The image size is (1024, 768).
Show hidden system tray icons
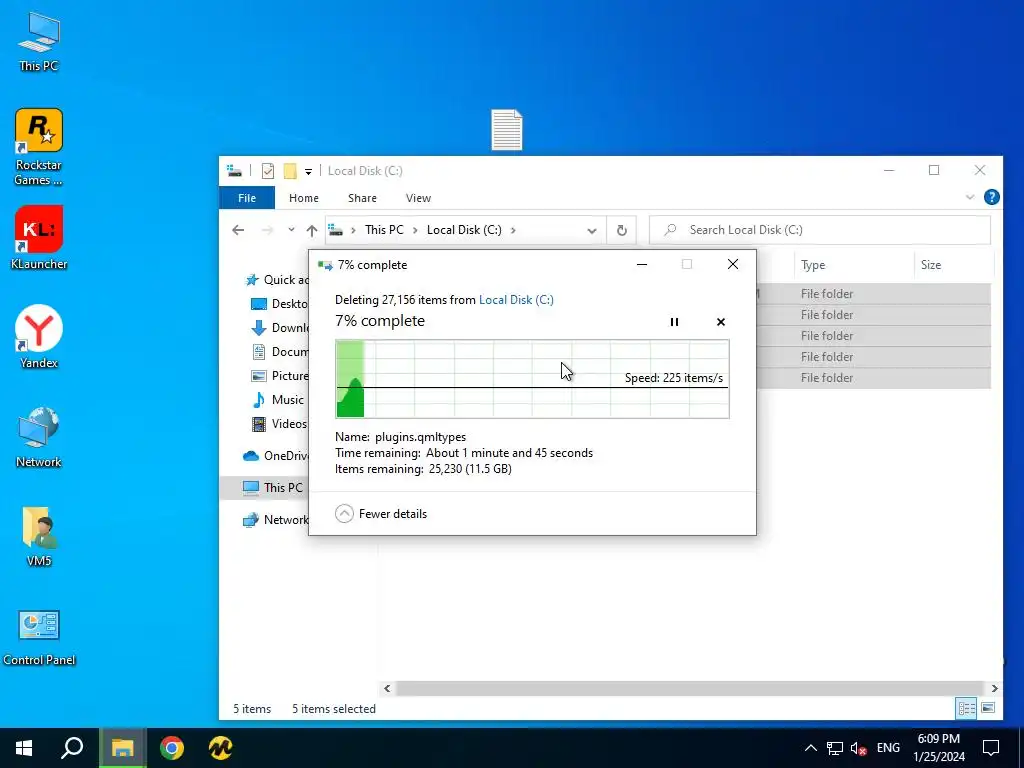(810, 748)
